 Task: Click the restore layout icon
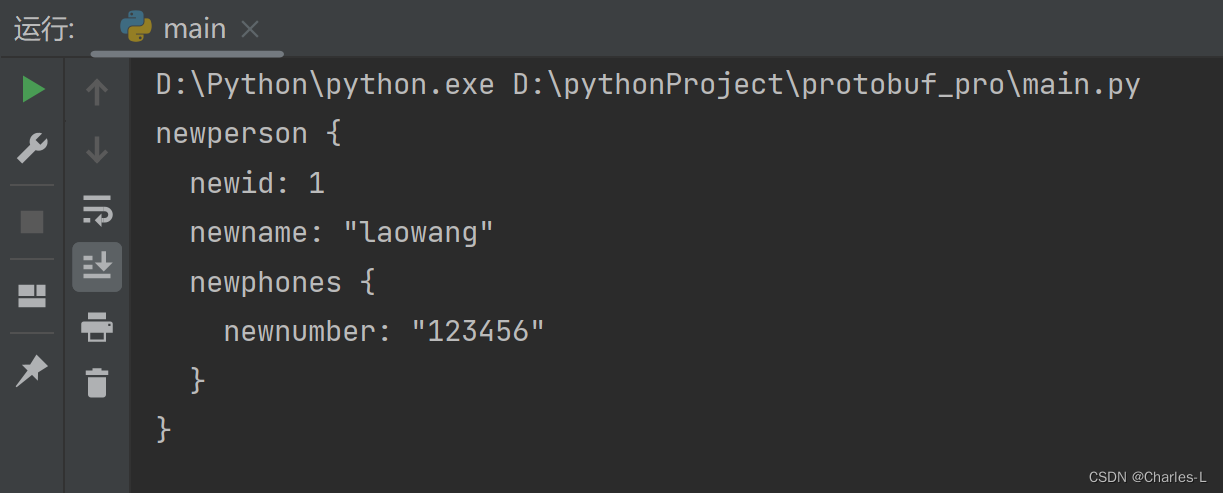coord(32,296)
